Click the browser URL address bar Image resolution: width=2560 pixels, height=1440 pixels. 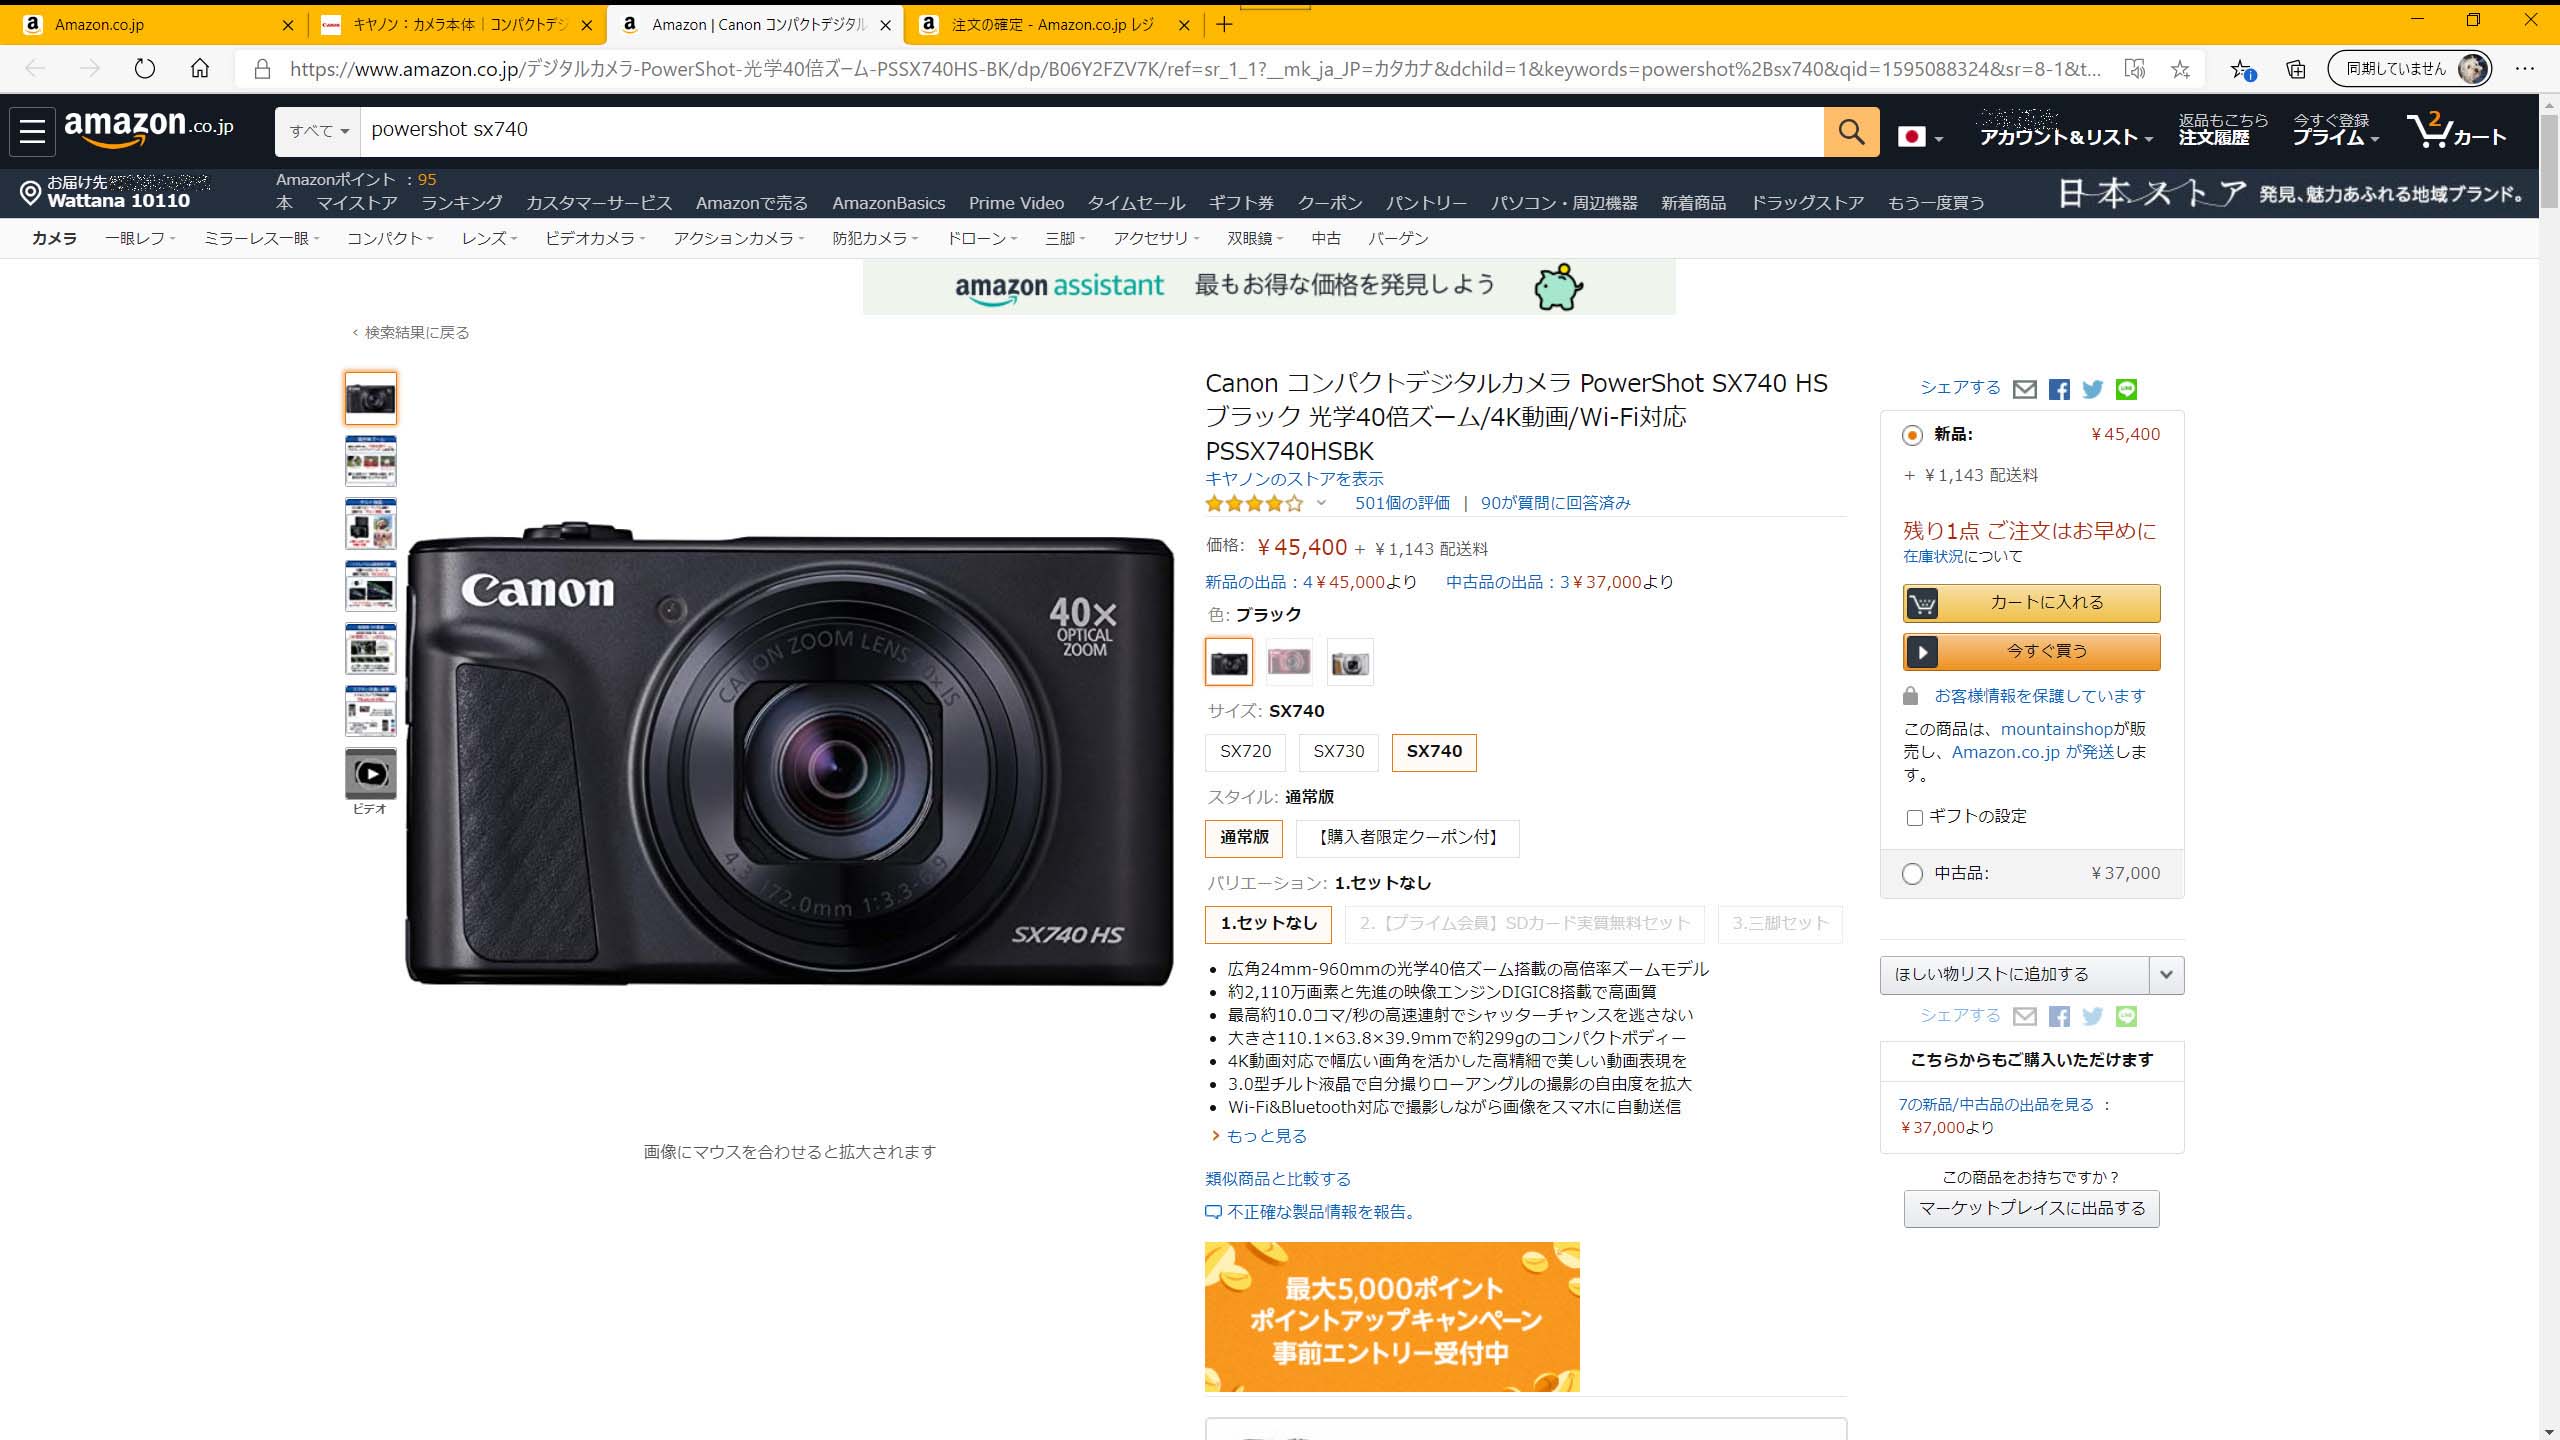[x=1195, y=69]
